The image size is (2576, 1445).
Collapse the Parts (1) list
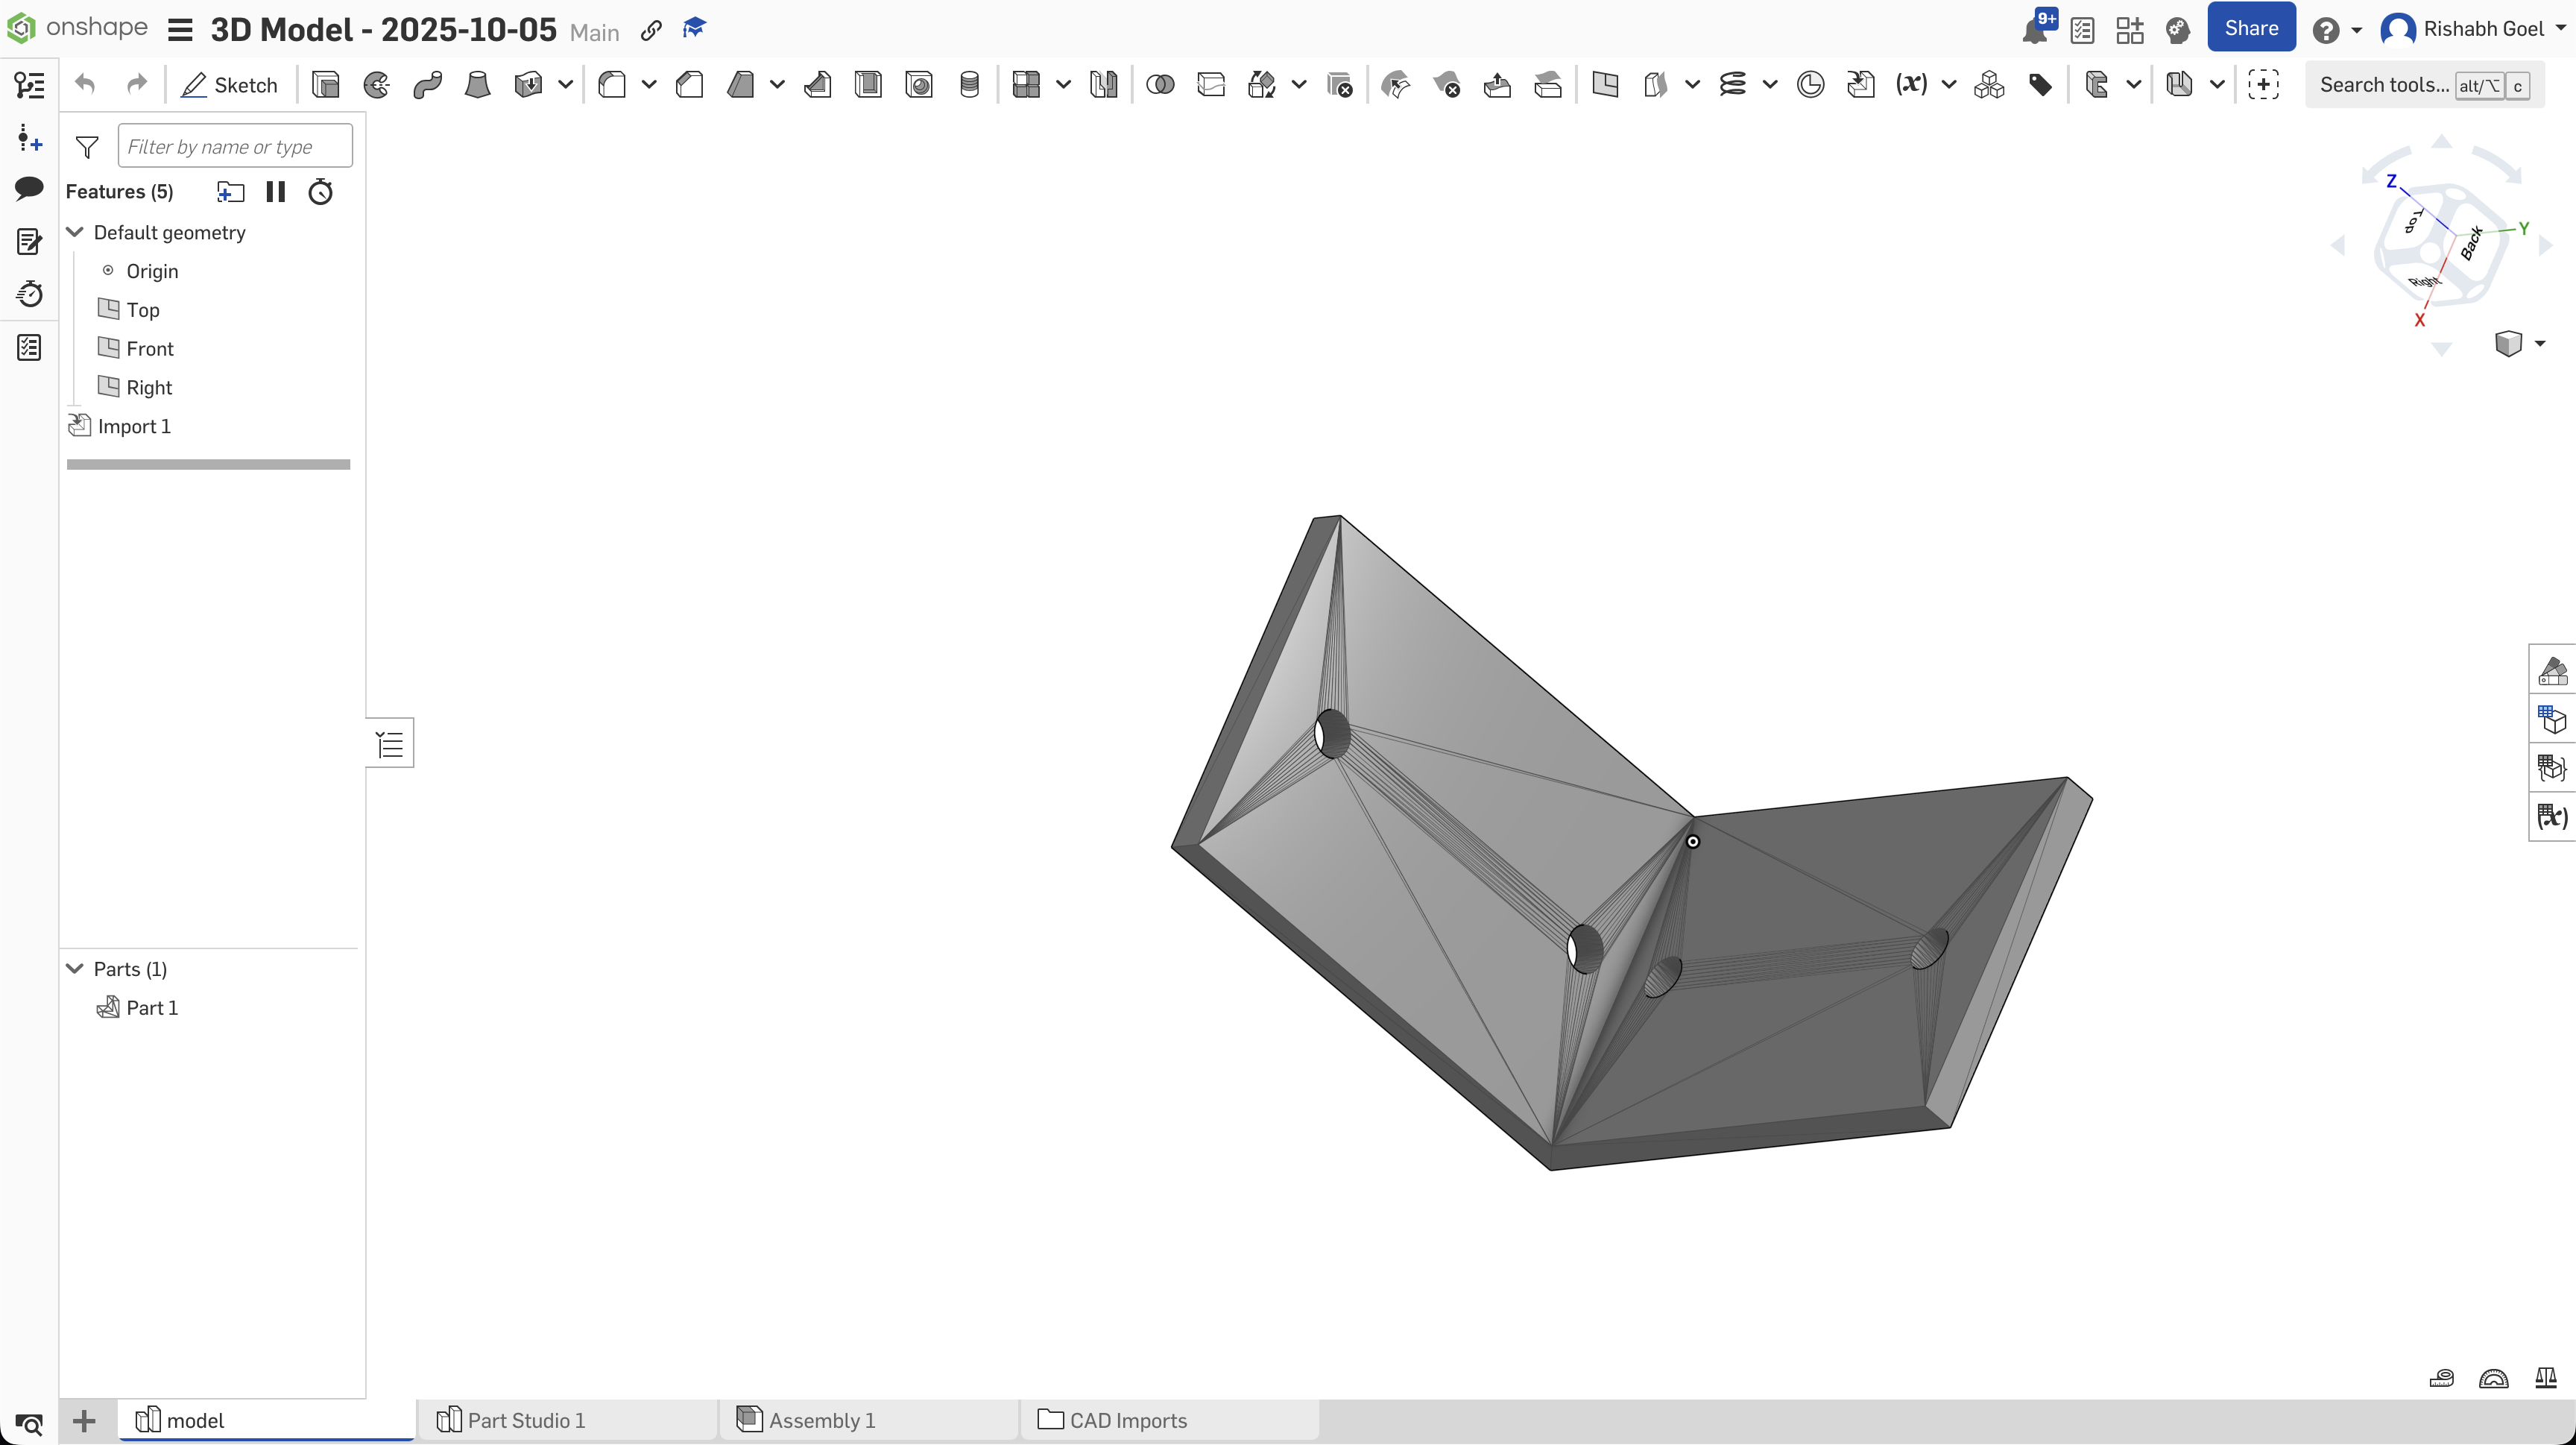coord(75,969)
